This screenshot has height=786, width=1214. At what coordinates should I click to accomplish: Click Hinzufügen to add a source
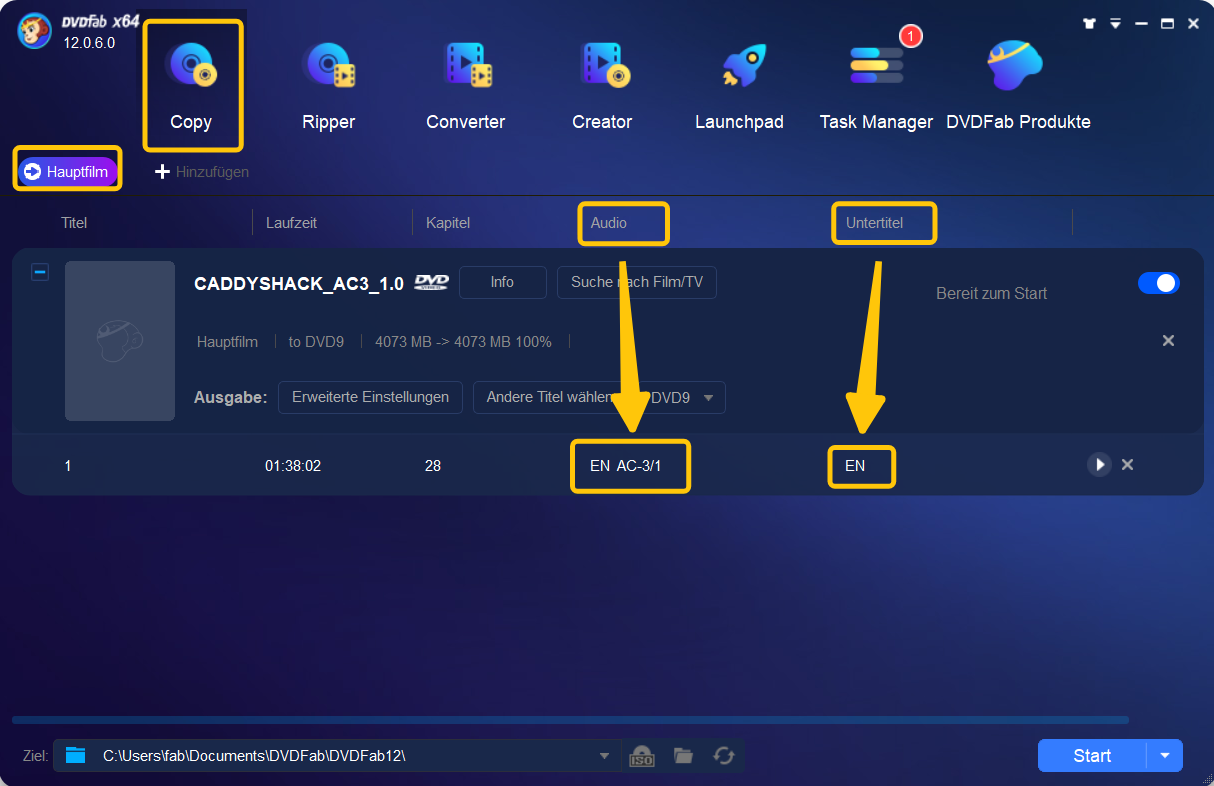[202, 172]
